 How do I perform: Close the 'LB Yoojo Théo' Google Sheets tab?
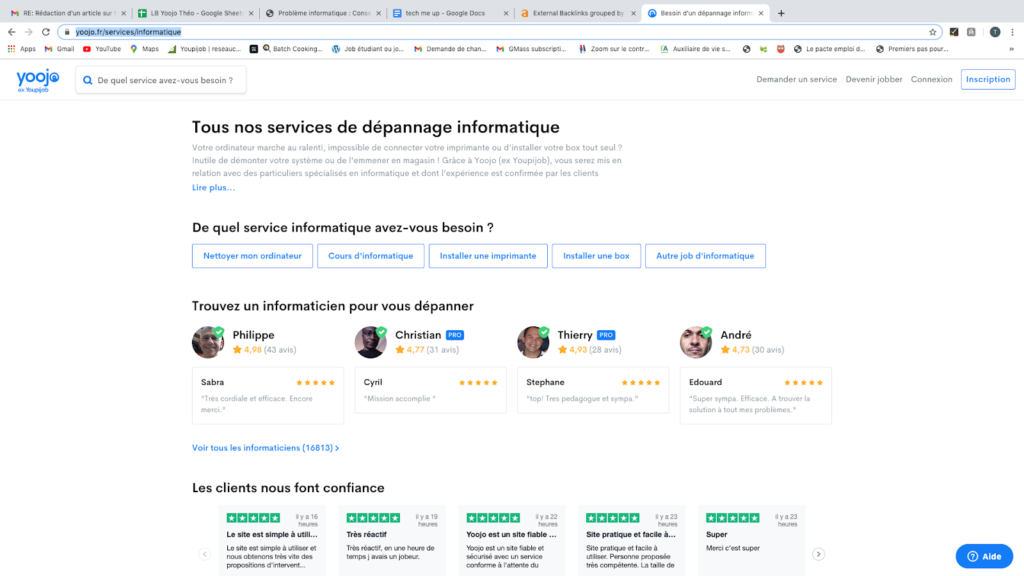pyautogui.click(x=251, y=13)
